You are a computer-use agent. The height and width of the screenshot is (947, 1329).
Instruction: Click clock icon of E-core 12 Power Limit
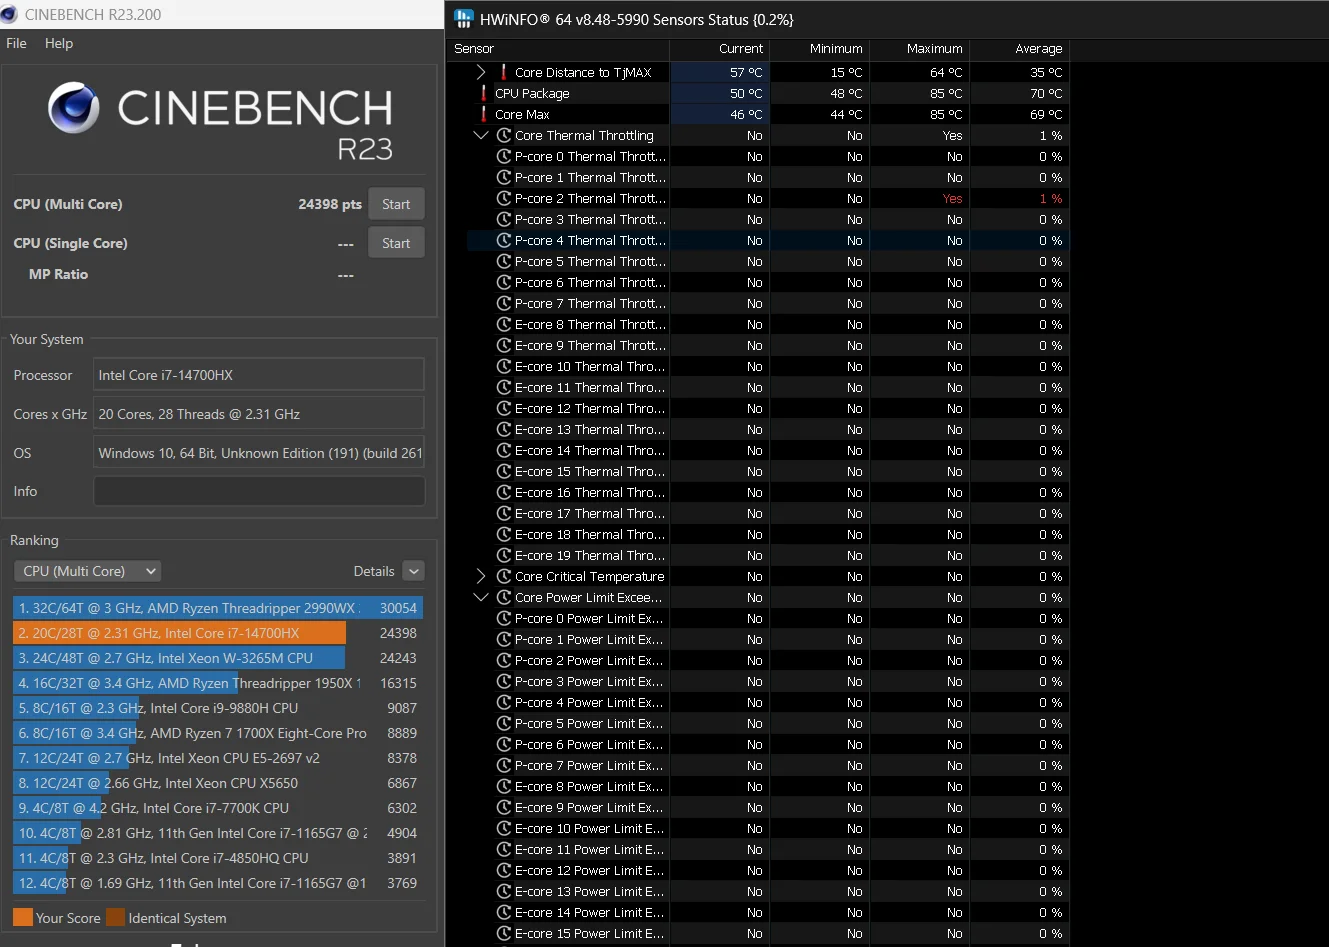point(504,870)
